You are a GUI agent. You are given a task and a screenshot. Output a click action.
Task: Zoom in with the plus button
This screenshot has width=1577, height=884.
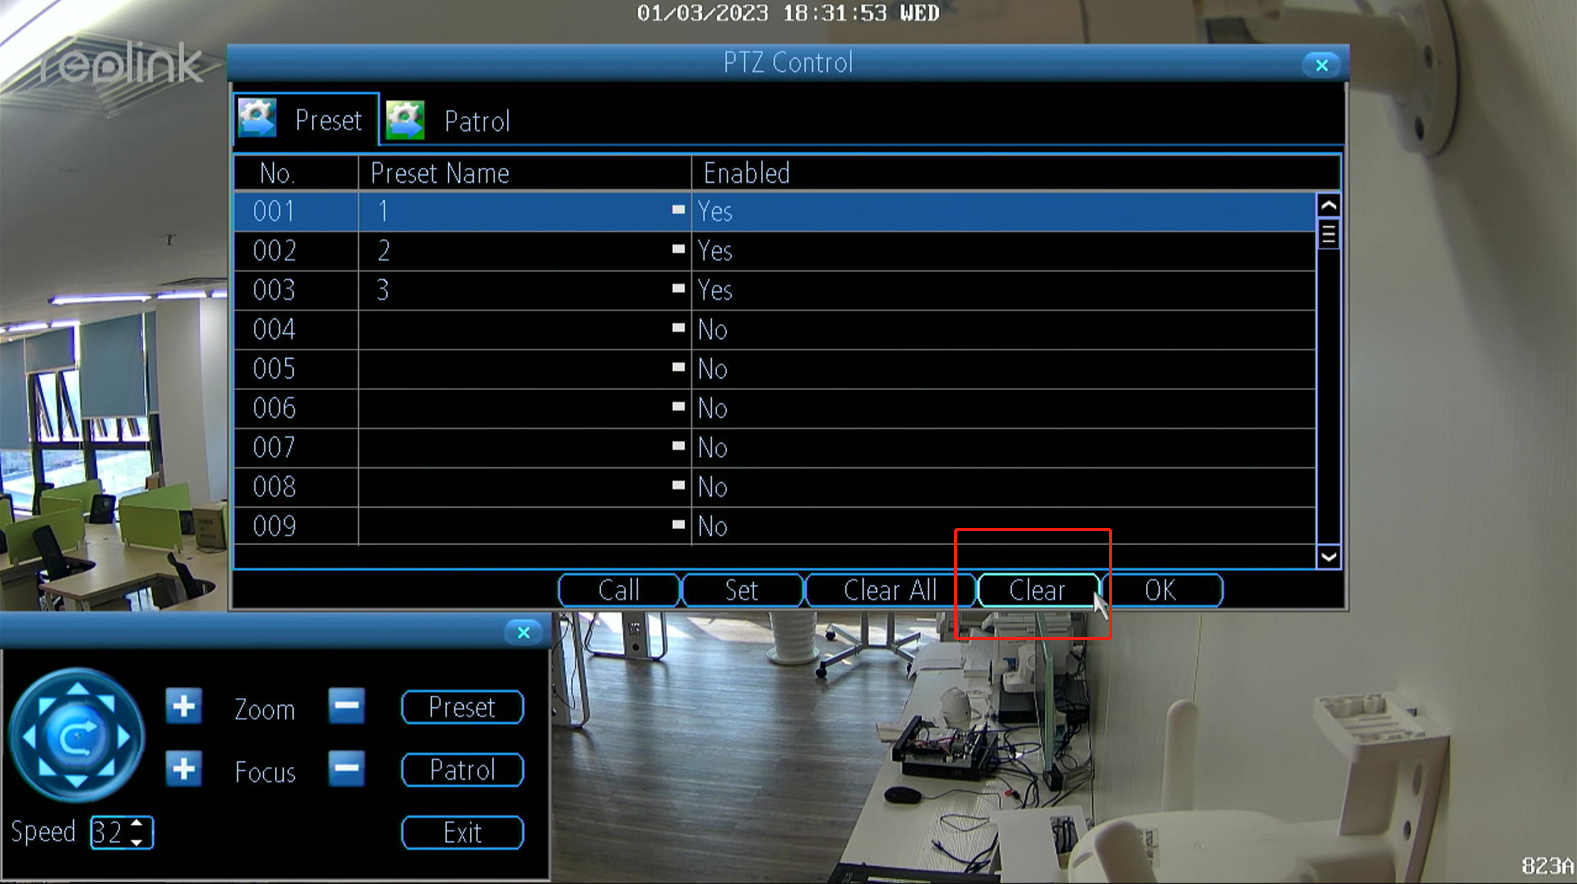(x=184, y=706)
